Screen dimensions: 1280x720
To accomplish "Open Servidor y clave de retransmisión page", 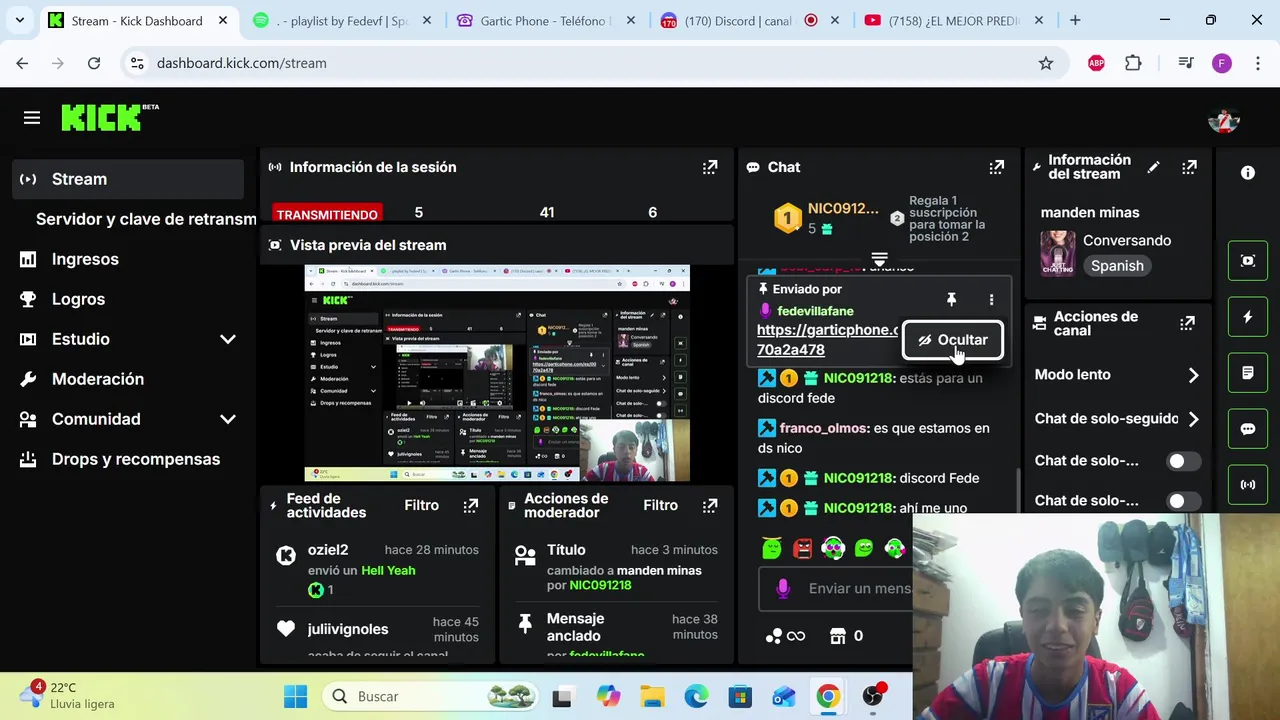I will coord(146,219).
